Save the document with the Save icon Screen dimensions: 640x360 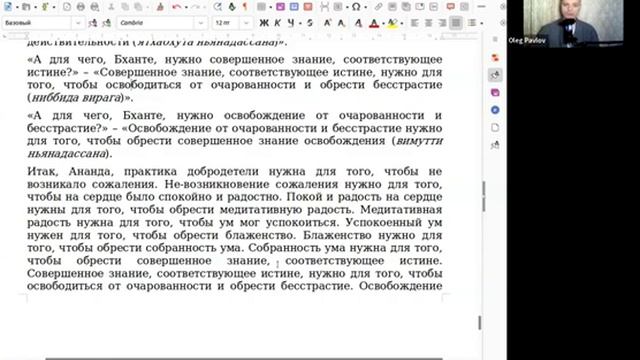click(44, 7)
